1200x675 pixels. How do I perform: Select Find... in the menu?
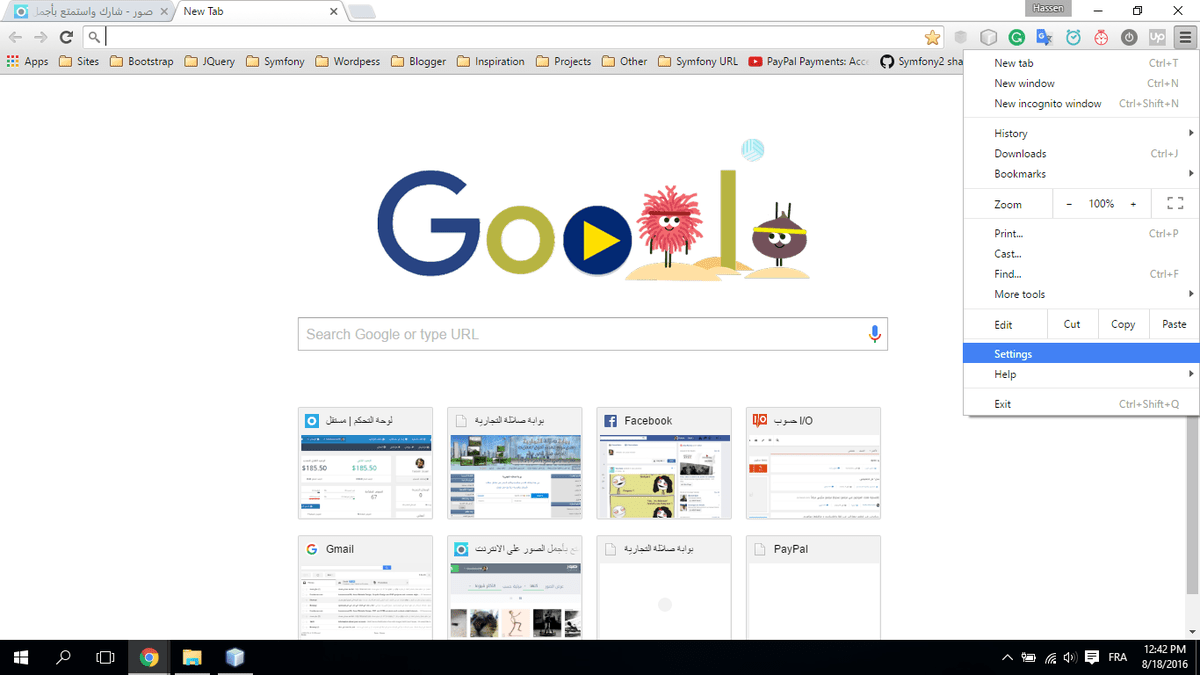pyautogui.click(x=1081, y=273)
